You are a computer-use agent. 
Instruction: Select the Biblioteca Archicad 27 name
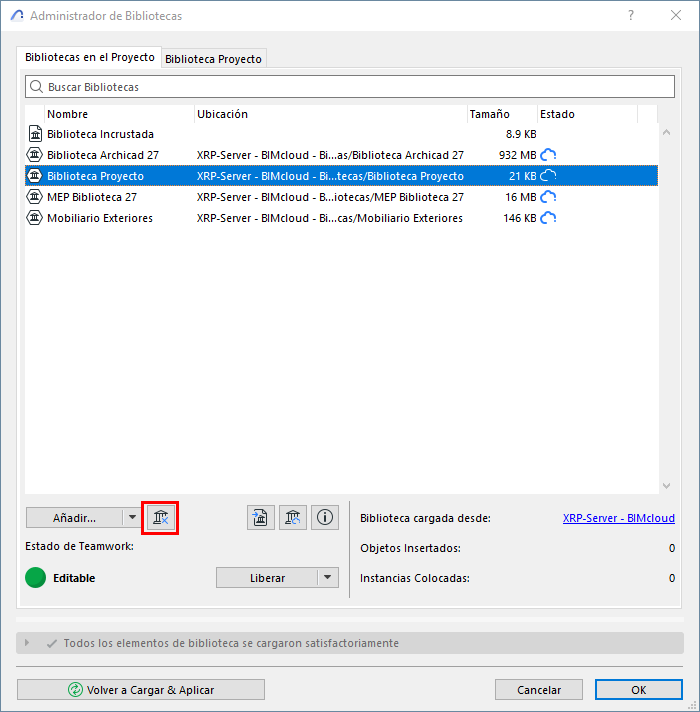click(103, 155)
